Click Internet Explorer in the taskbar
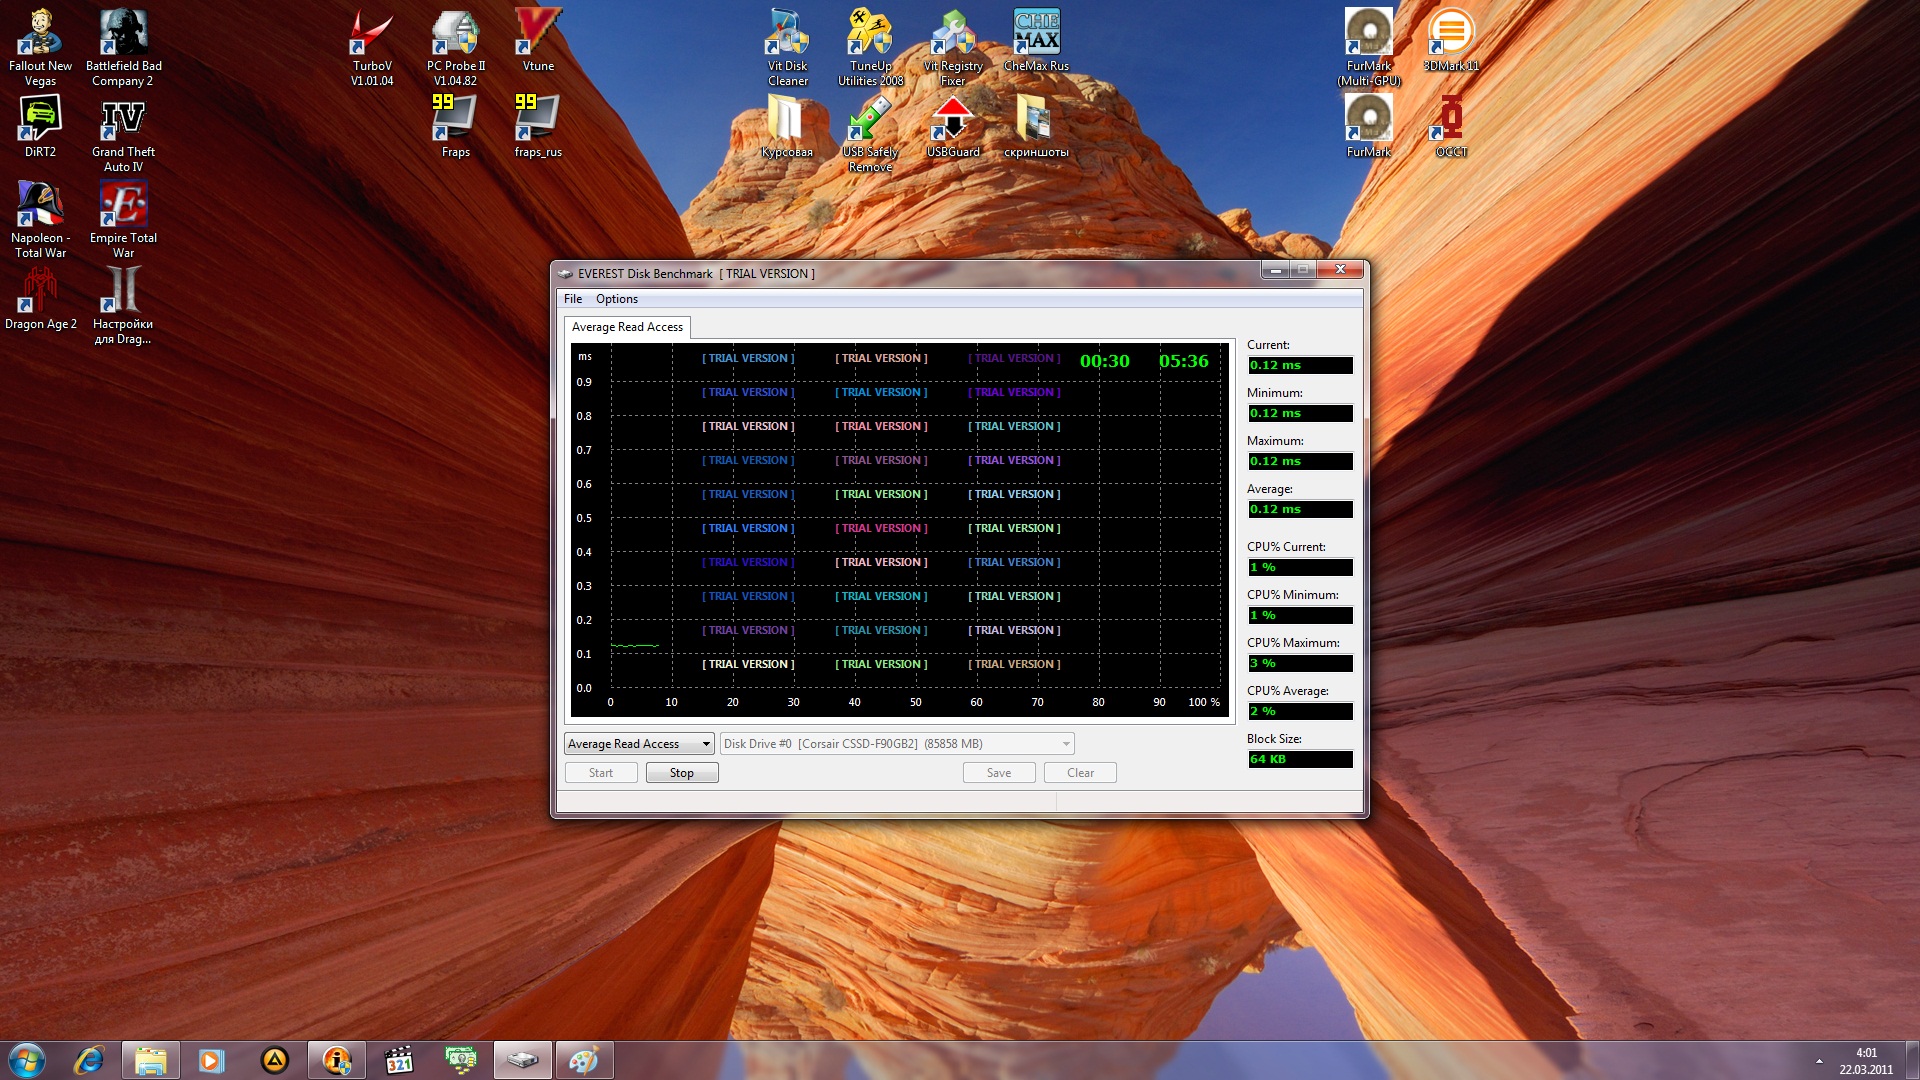Screen dimensions: 1920x1080 [x=89, y=1060]
